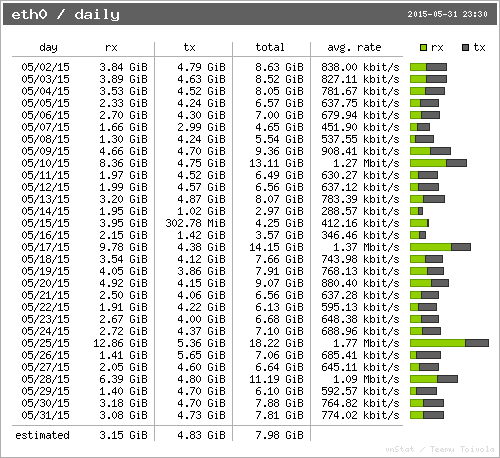Click the timestamp 2015-05-31 23:30

coord(447,14)
